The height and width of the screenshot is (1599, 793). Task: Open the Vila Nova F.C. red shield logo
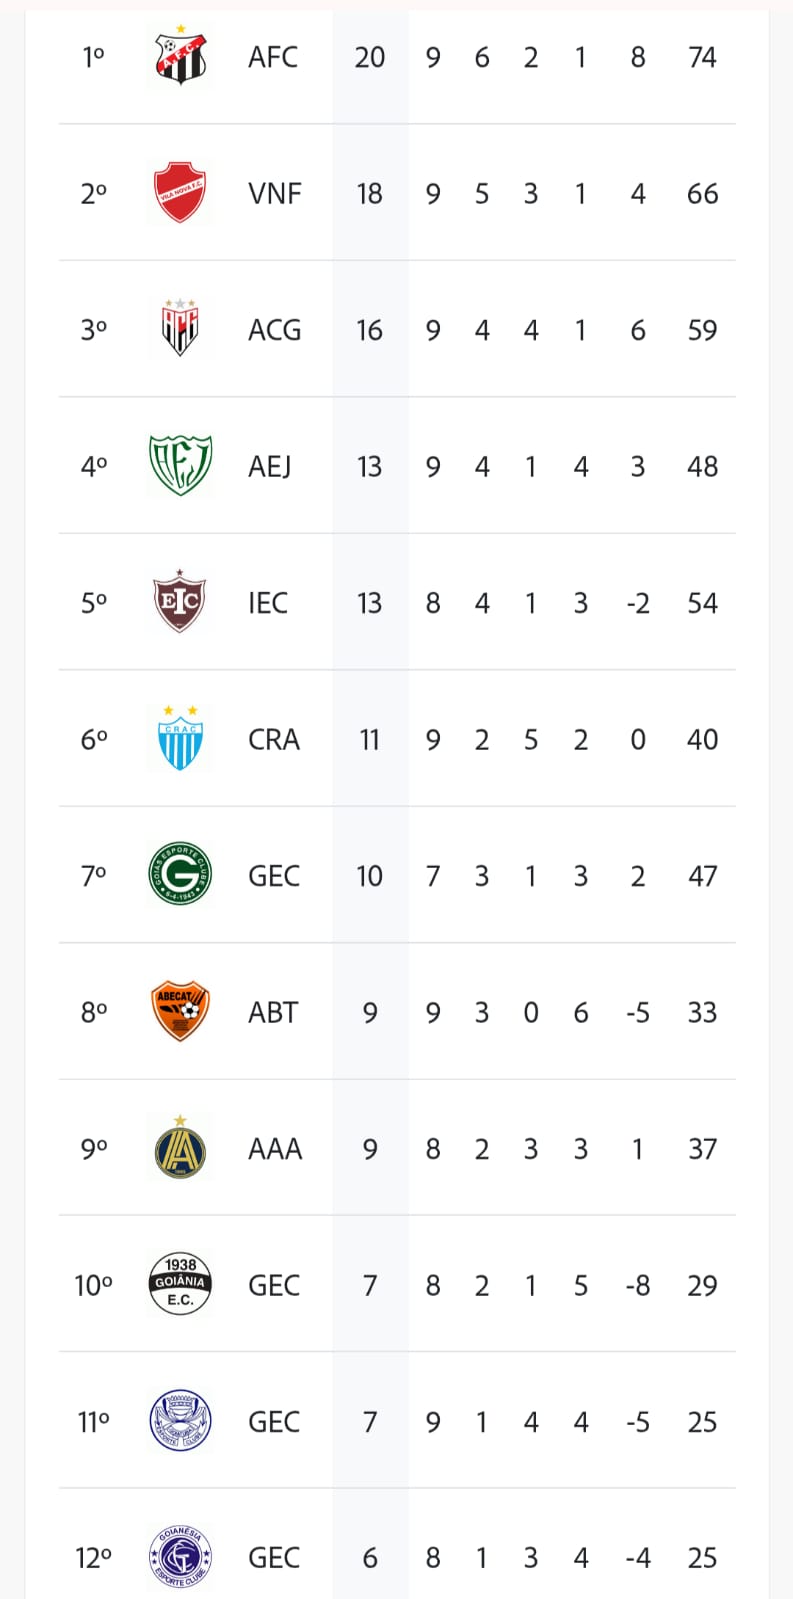pyautogui.click(x=180, y=192)
